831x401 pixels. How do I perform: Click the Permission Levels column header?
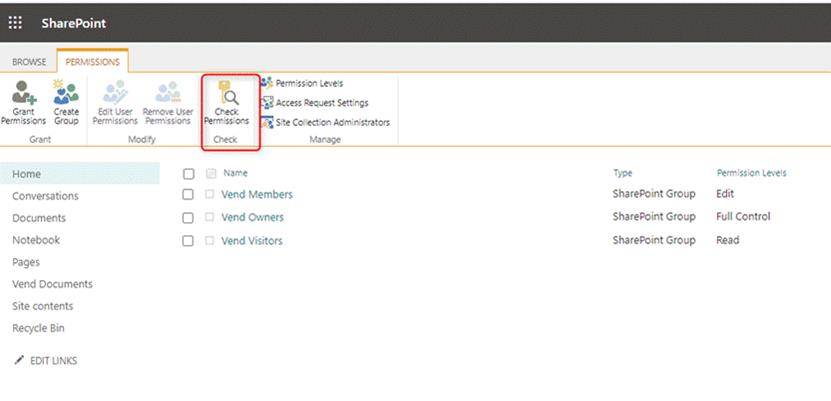pos(752,173)
